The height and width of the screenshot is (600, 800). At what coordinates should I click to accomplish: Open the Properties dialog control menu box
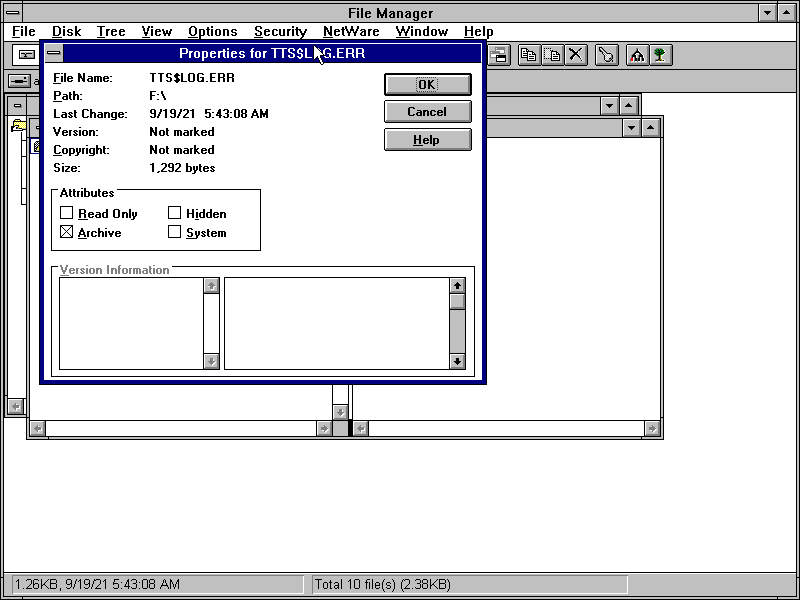click(x=54, y=53)
